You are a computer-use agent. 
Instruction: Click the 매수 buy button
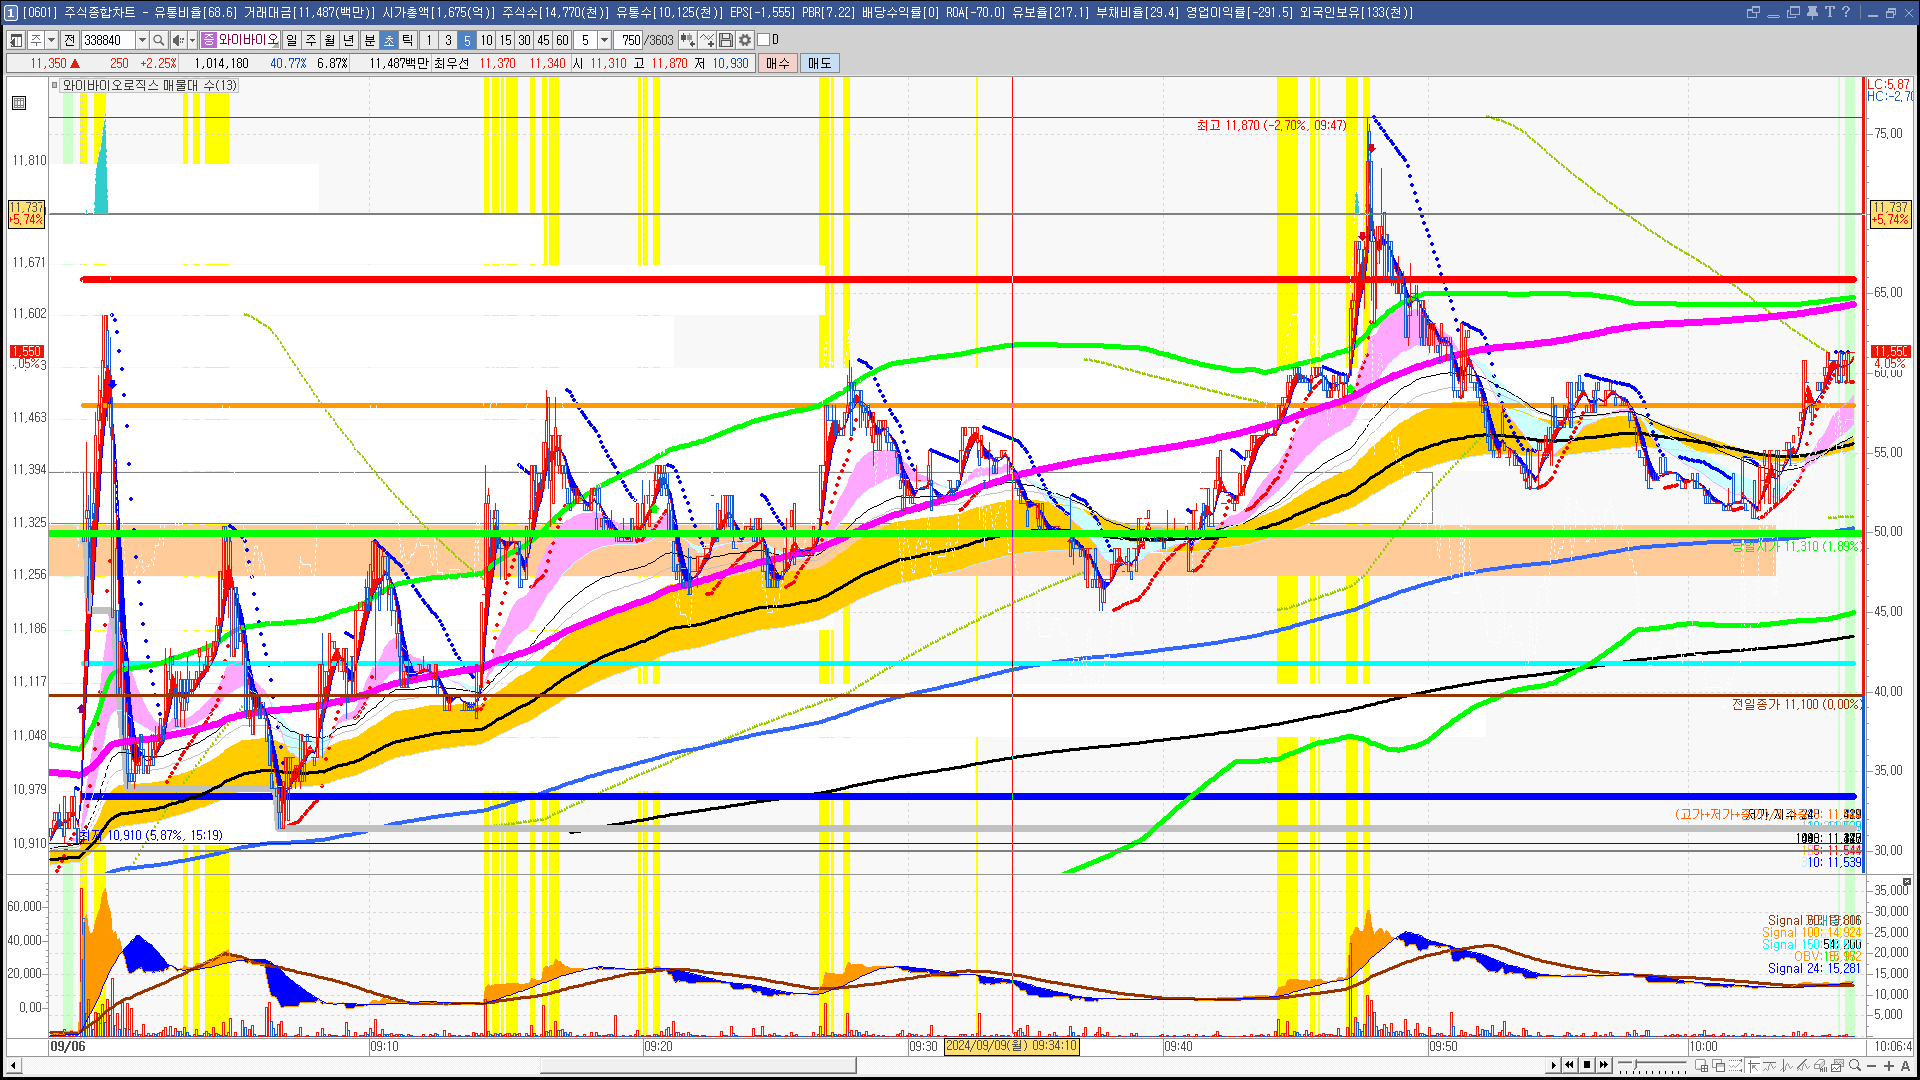(778, 63)
